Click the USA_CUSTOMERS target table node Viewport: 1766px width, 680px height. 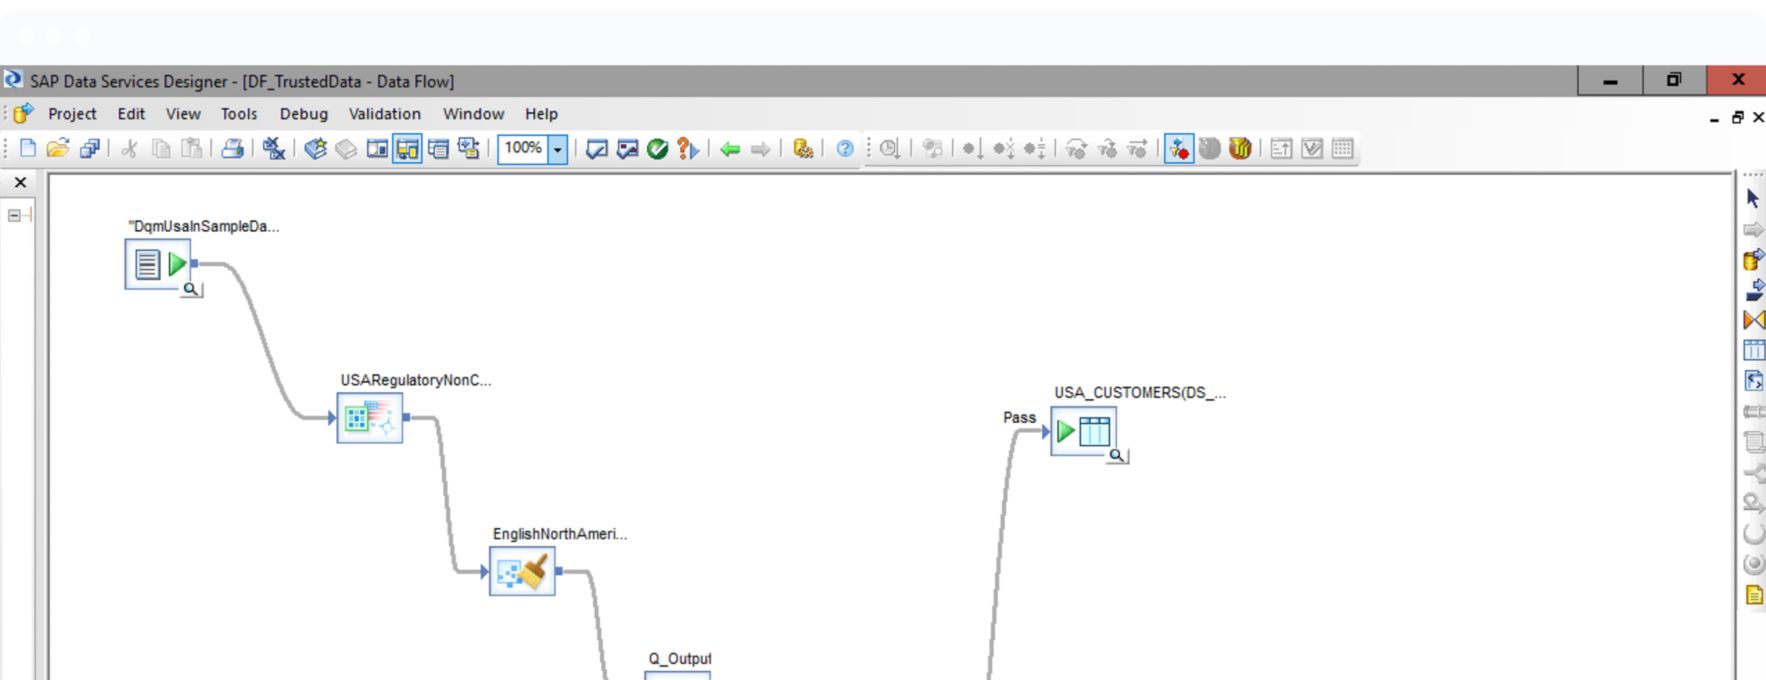click(x=1083, y=431)
